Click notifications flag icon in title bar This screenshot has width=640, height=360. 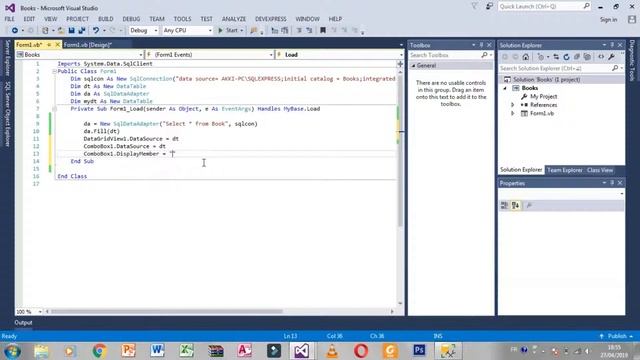(x=474, y=7)
